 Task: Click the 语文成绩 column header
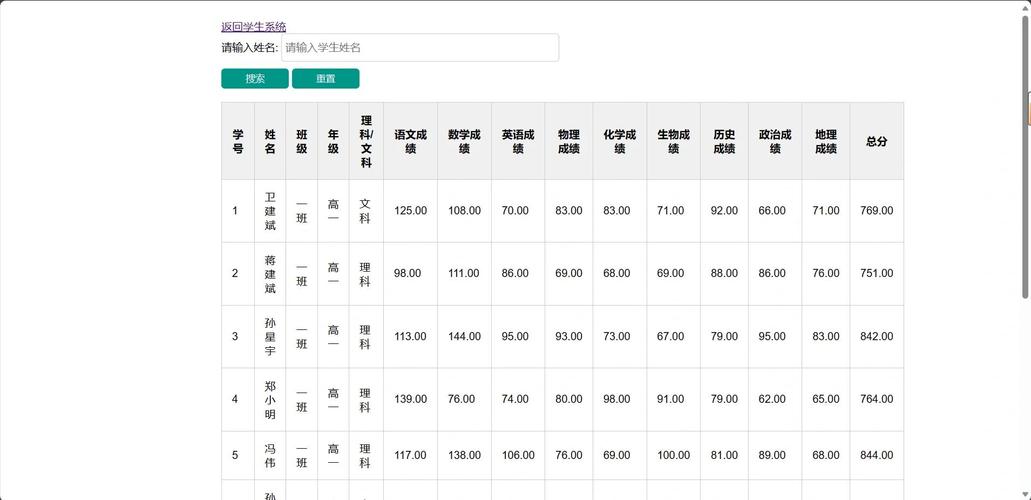411,141
